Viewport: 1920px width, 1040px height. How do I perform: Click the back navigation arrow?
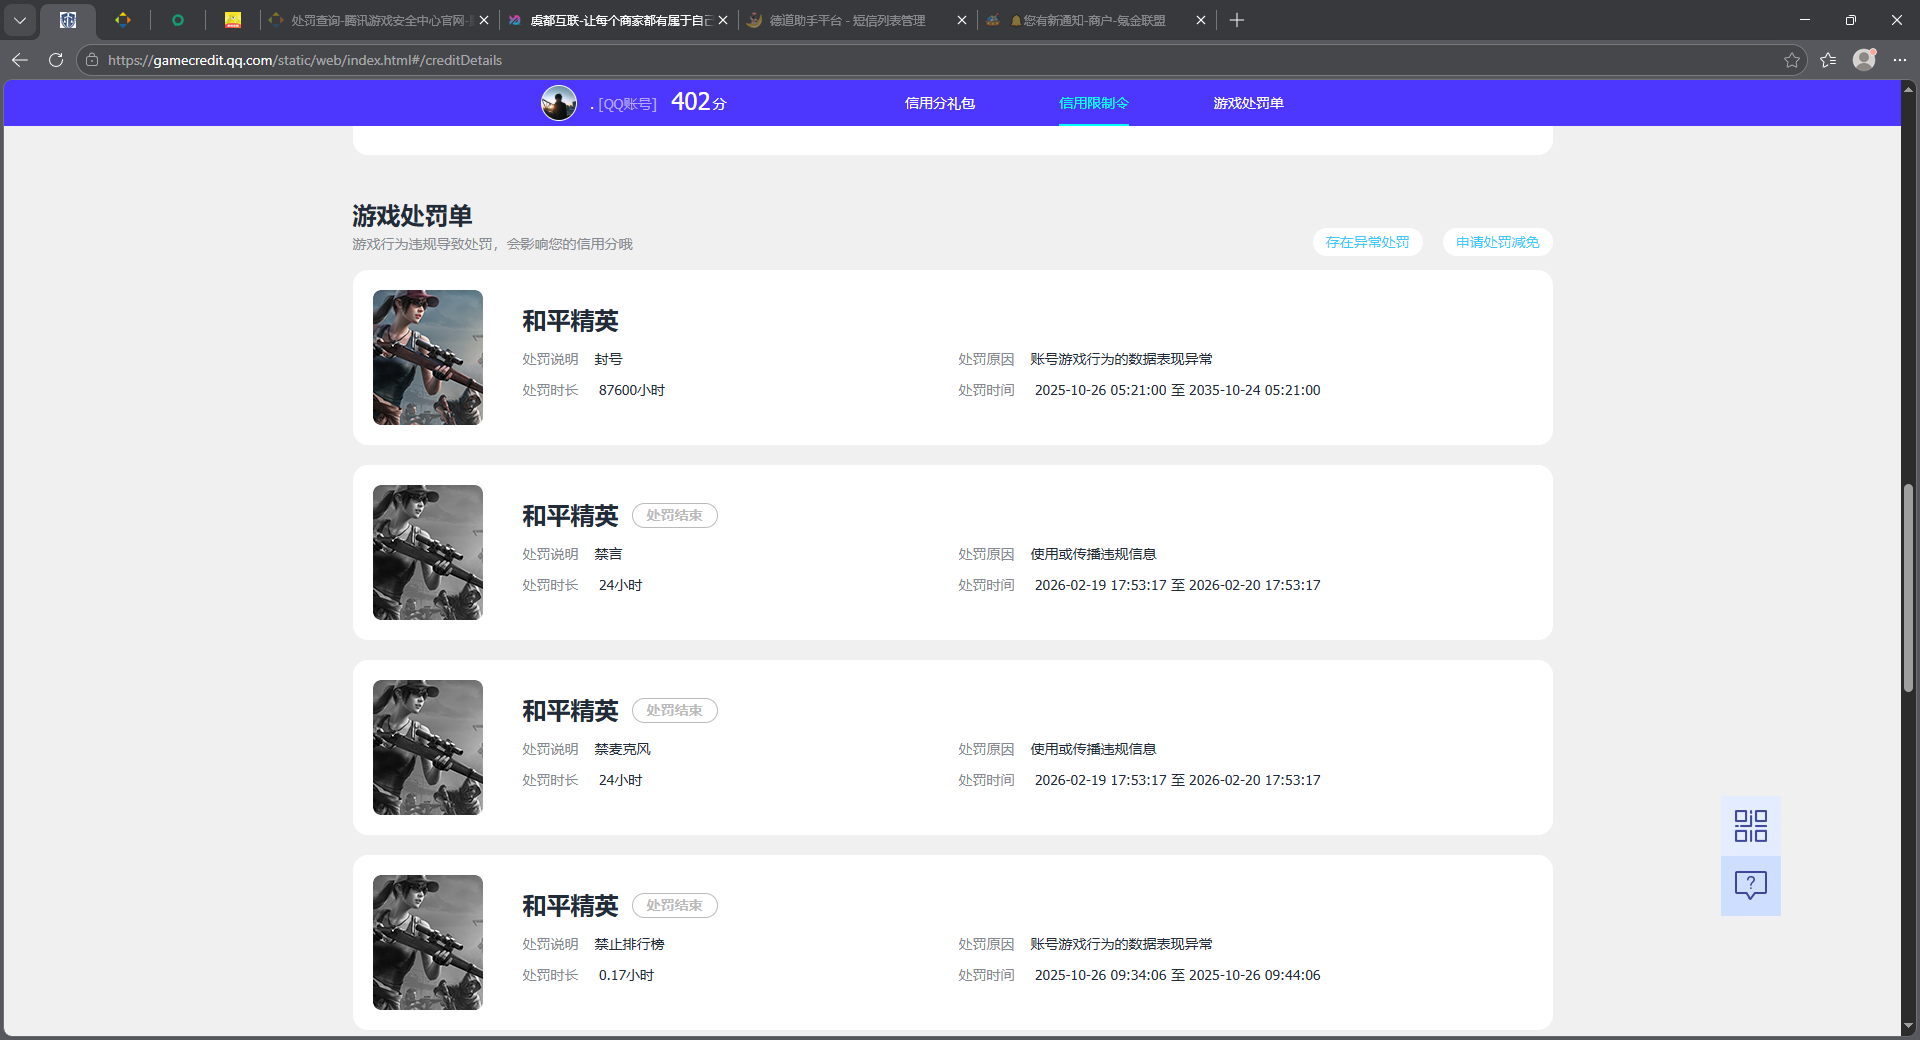20,60
